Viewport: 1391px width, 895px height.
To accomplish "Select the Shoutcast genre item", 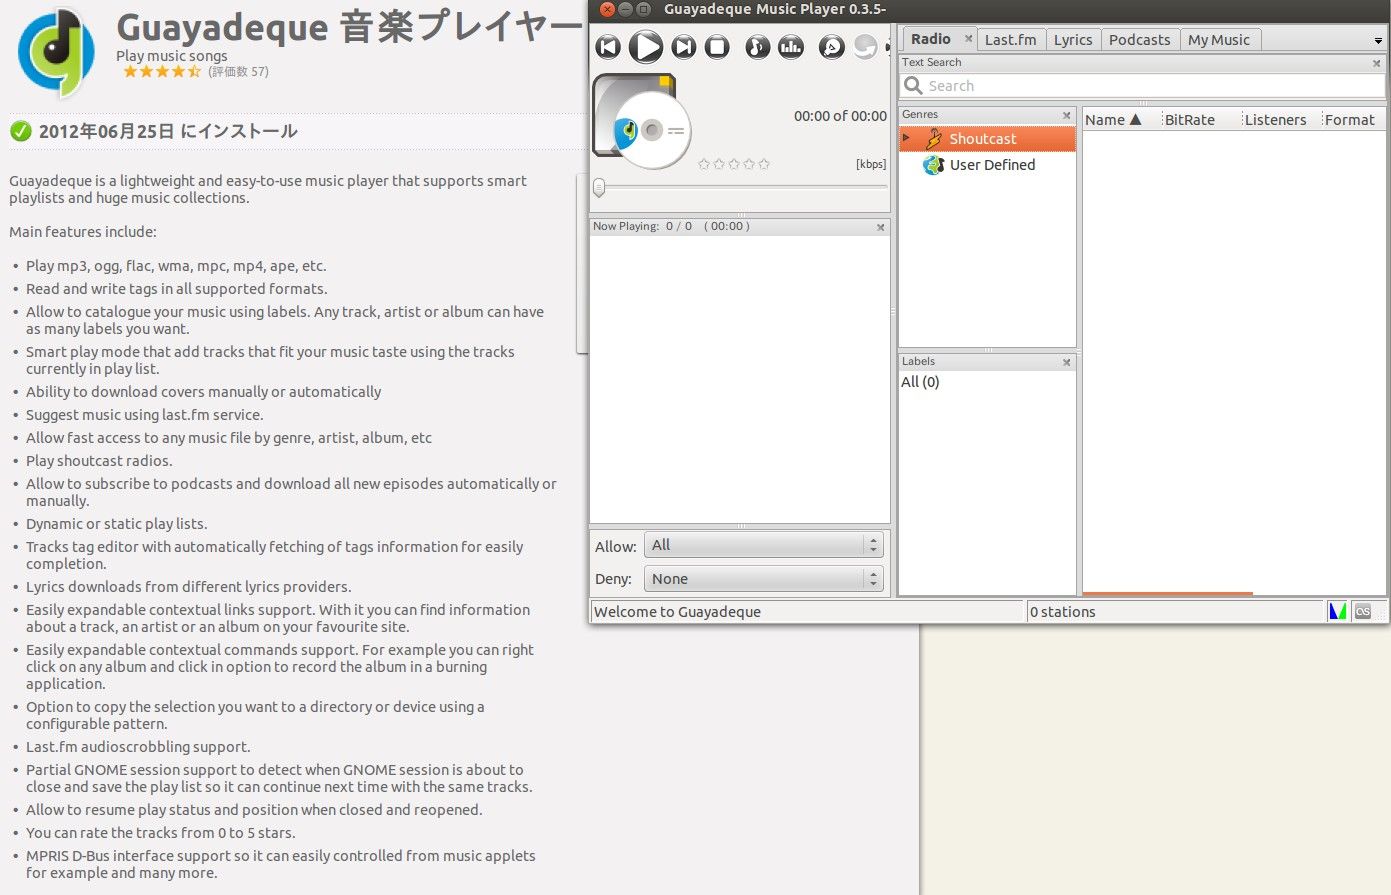I will (x=988, y=139).
